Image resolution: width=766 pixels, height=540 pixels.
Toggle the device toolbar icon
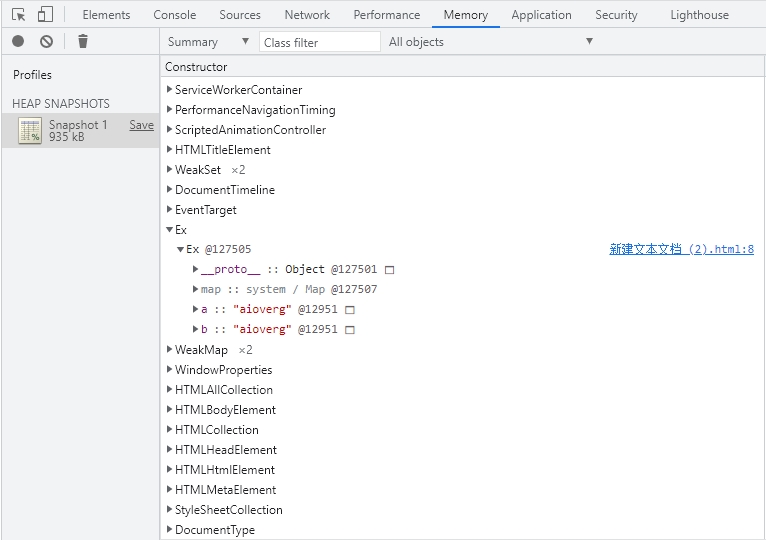45,15
